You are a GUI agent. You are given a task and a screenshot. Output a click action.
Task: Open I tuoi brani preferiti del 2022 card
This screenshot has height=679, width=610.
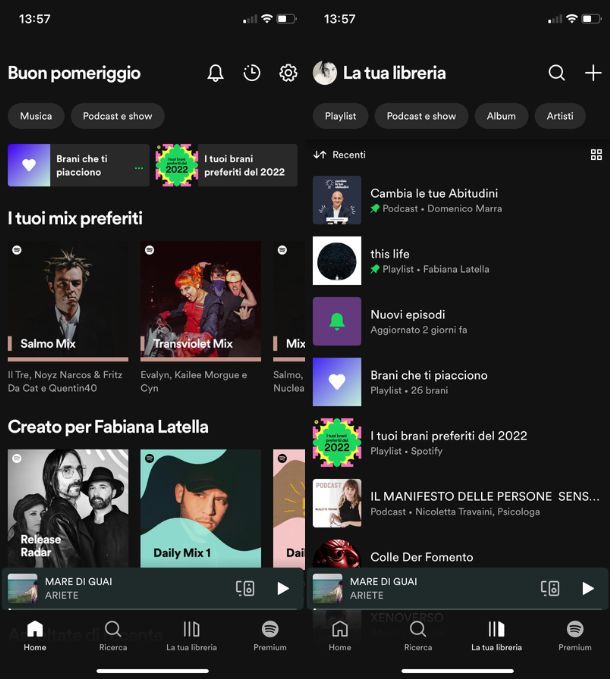226,165
